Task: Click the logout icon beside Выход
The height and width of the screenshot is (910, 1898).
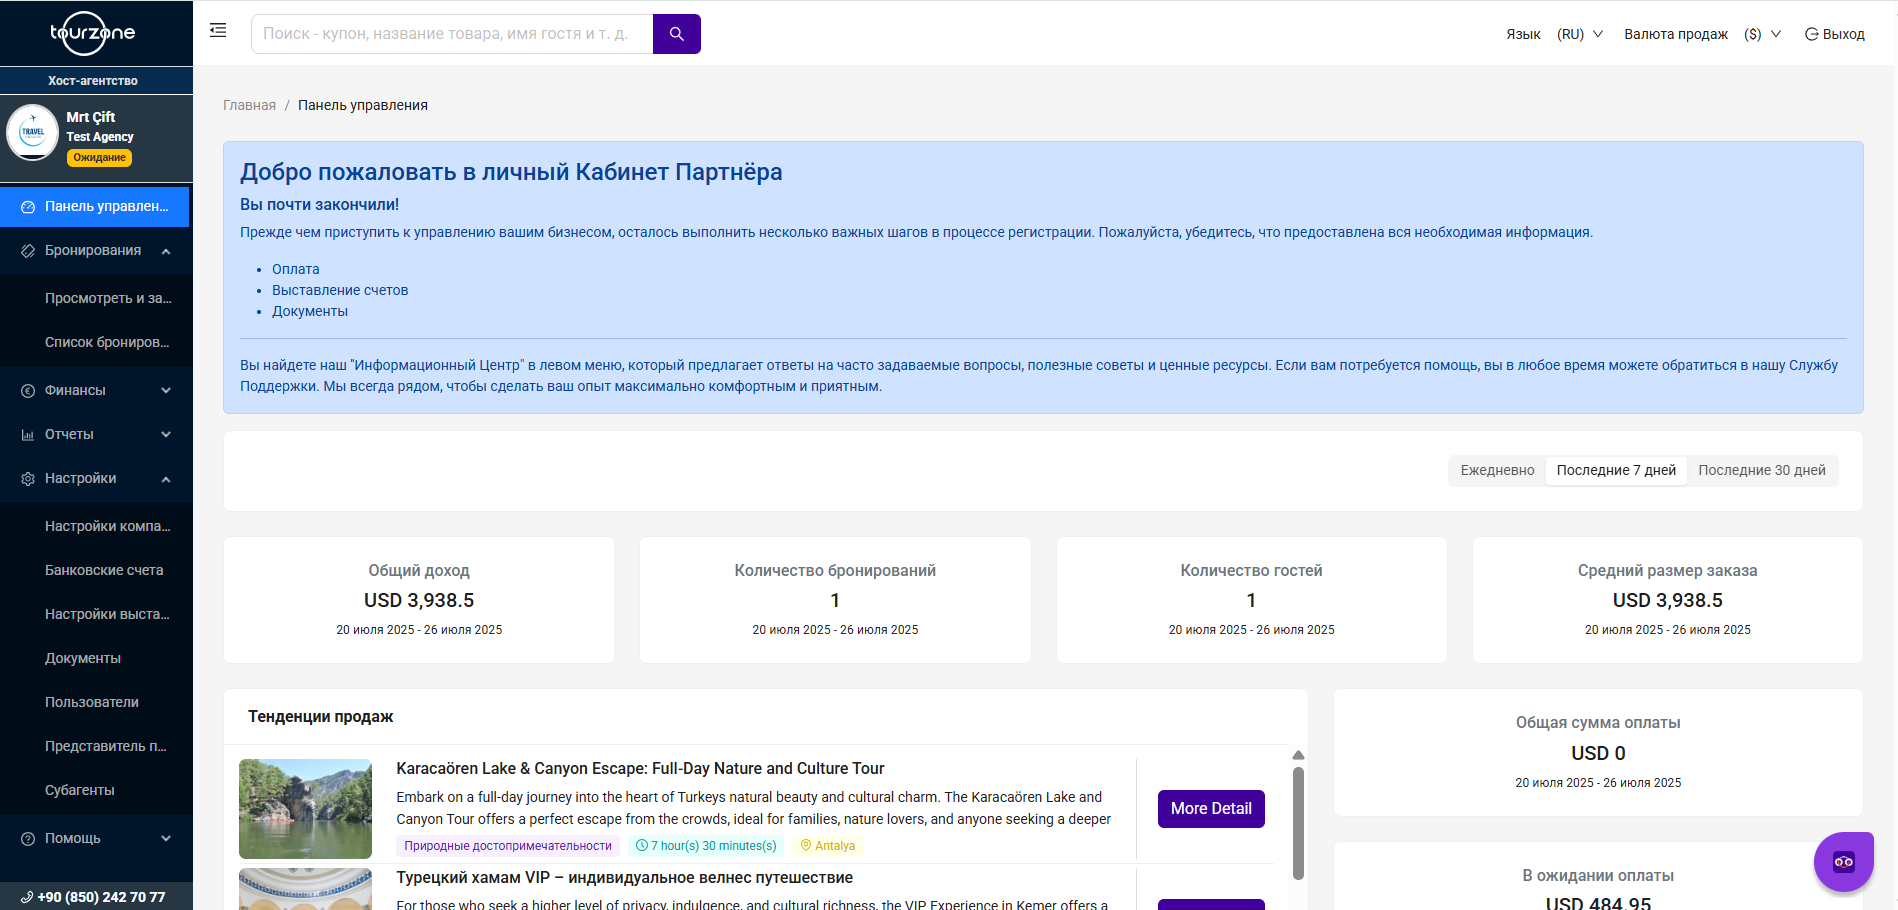Action: [1811, 34]
